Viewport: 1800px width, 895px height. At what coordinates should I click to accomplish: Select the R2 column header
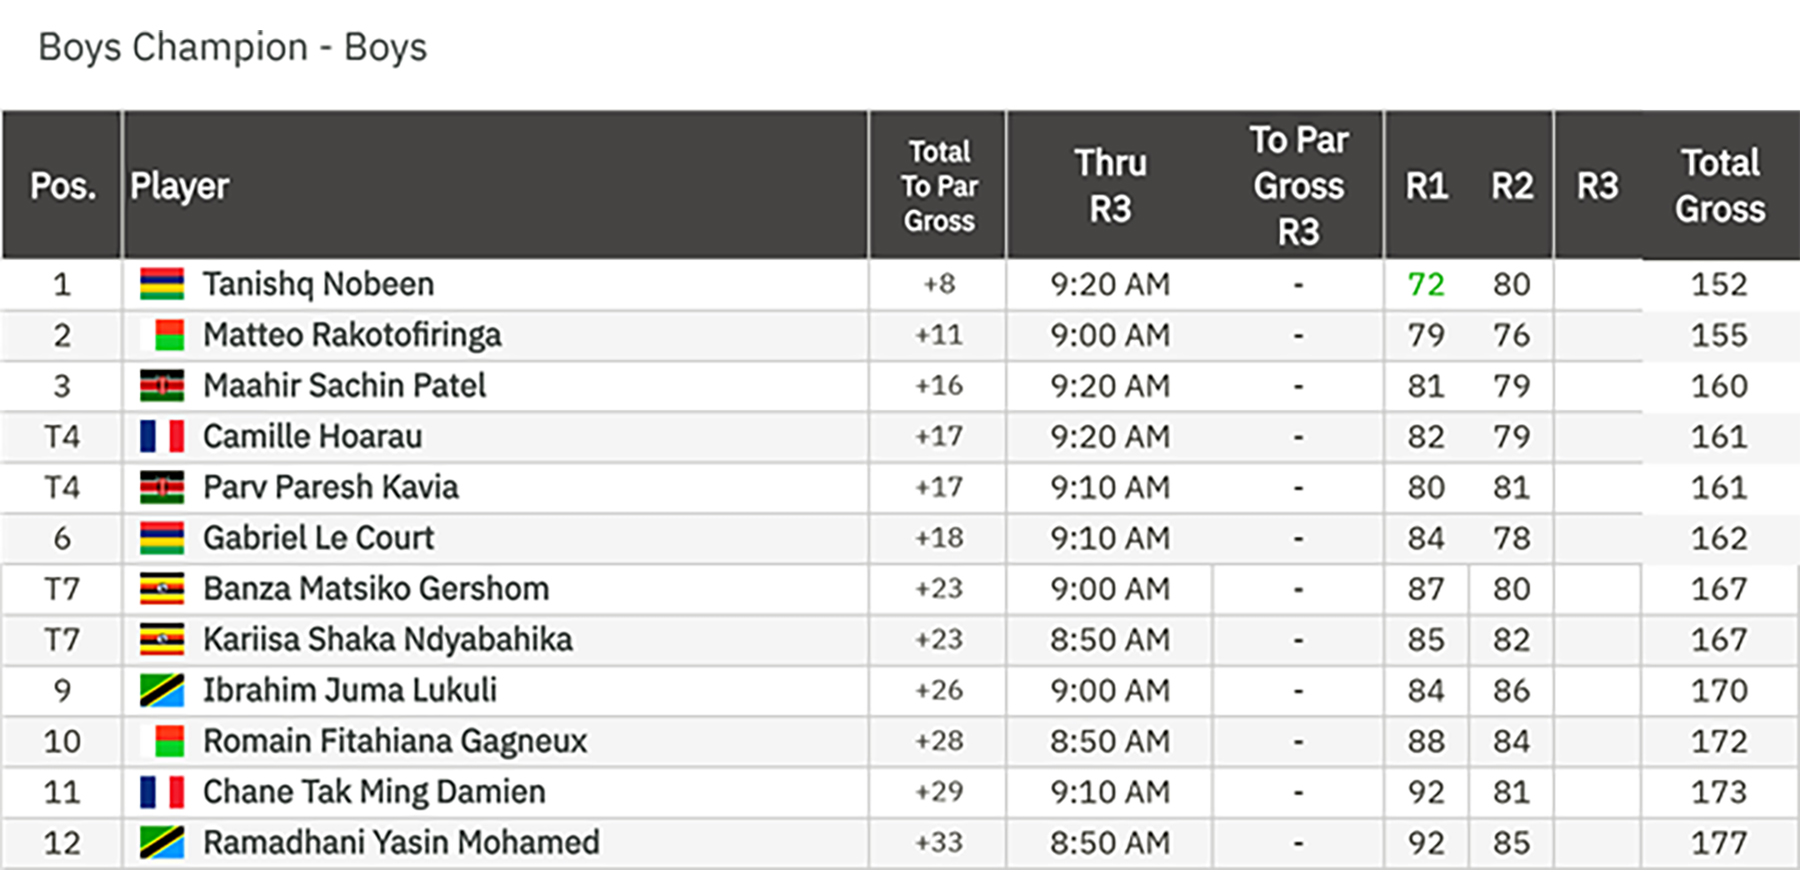[x=1512, y=186]
